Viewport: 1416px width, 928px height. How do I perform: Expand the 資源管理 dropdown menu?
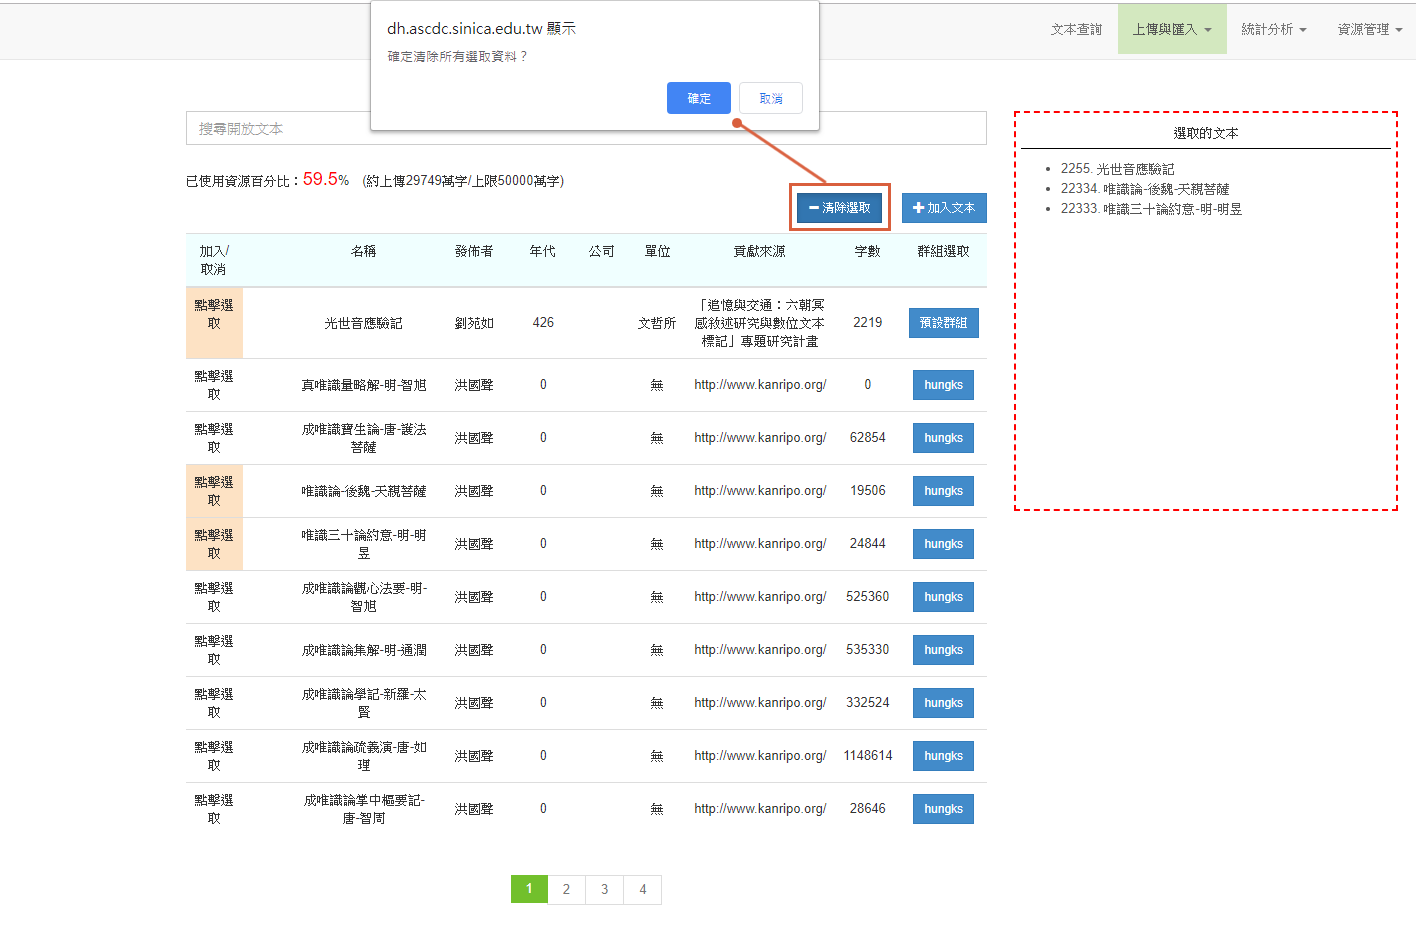tap(1369, 30)
